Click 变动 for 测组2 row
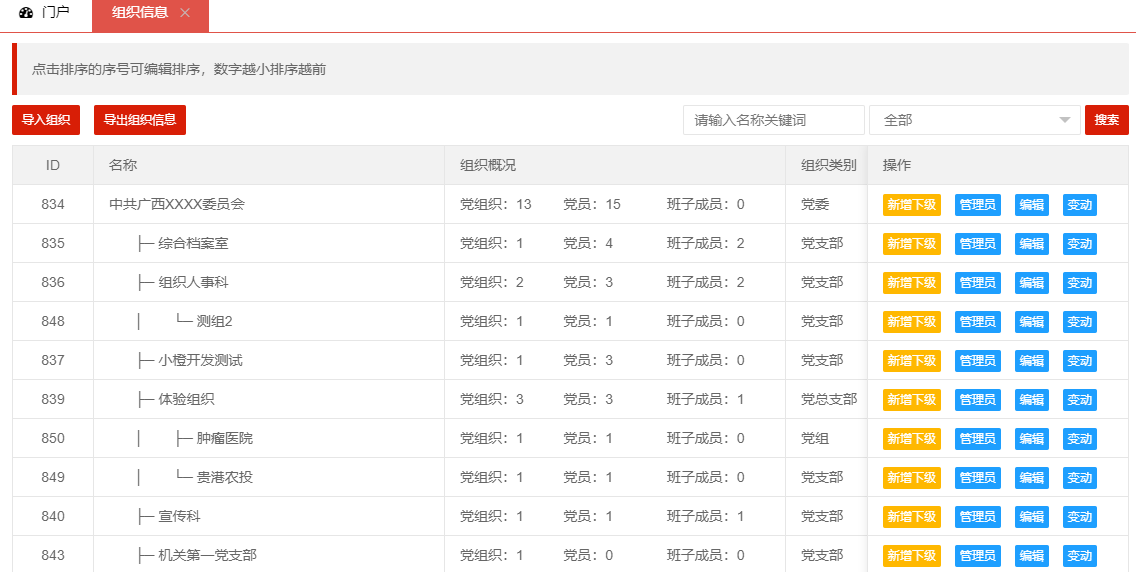Viewport: 1136px width, 572px height. [x=1079, y=322]
